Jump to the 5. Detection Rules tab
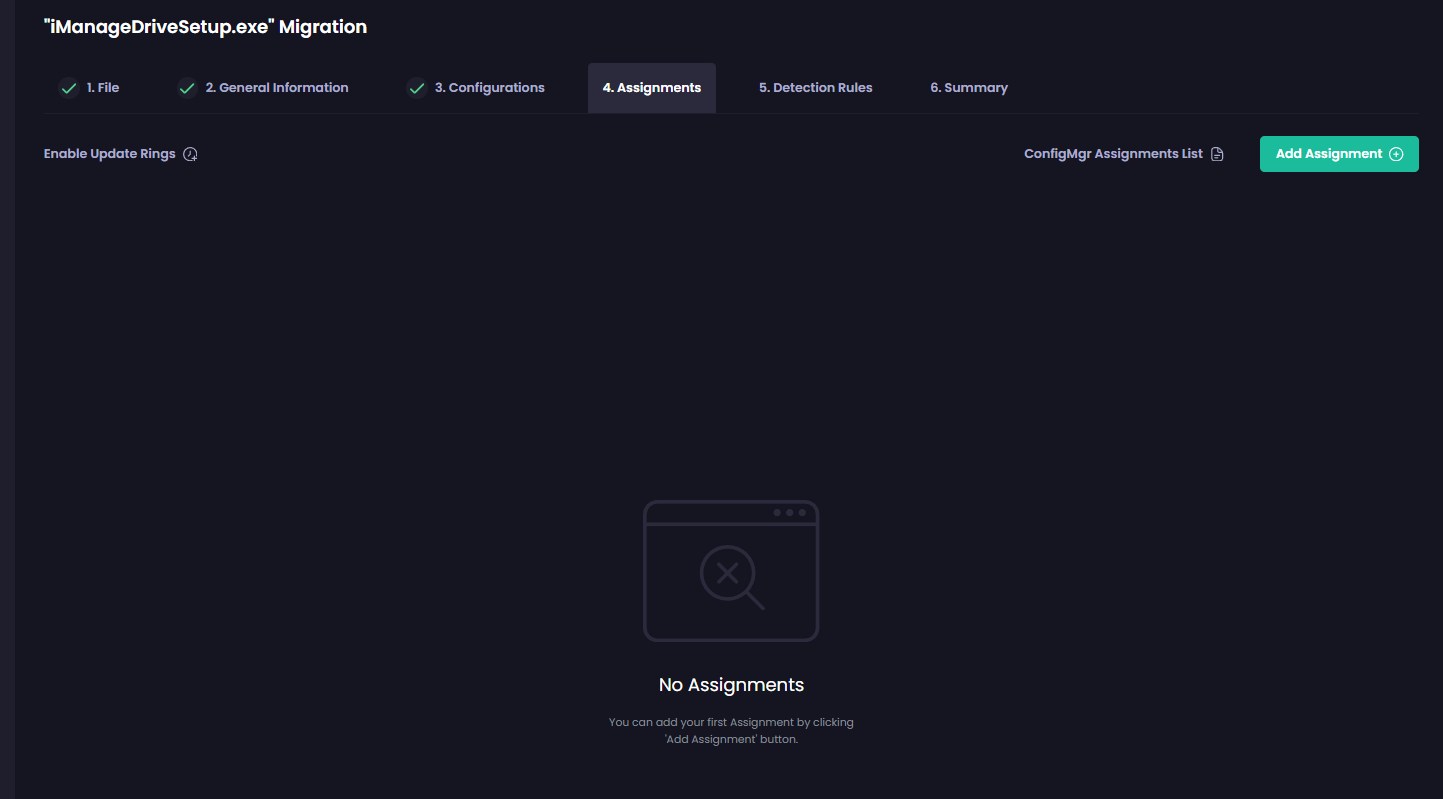 coord(815,88)
